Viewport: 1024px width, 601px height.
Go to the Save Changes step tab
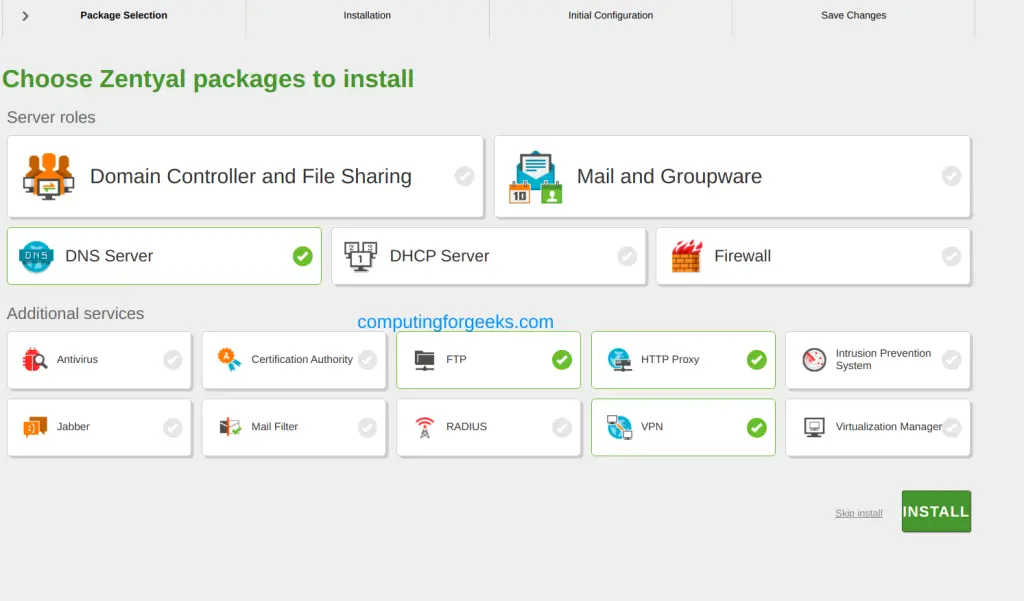point(854,15)
